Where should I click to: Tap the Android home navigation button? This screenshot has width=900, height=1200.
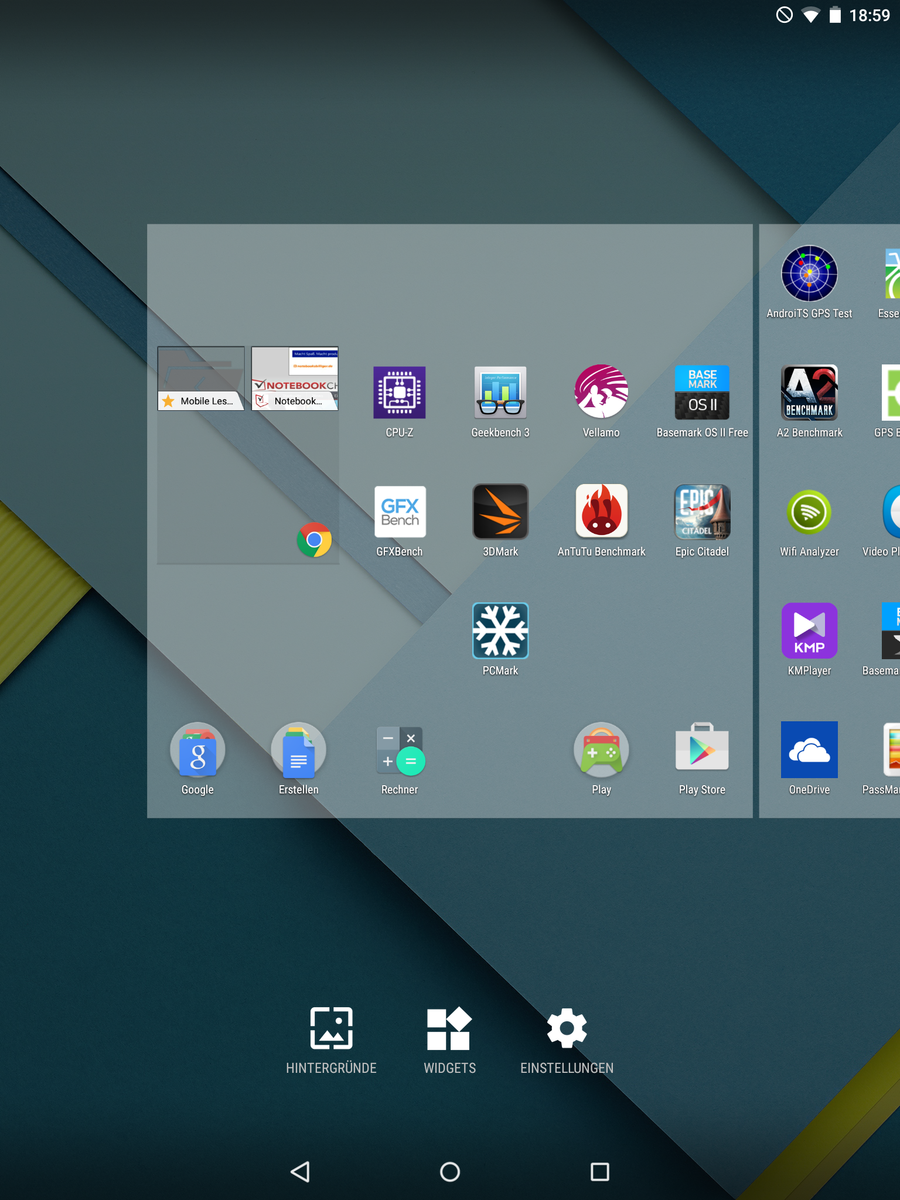click(450, 1171)
